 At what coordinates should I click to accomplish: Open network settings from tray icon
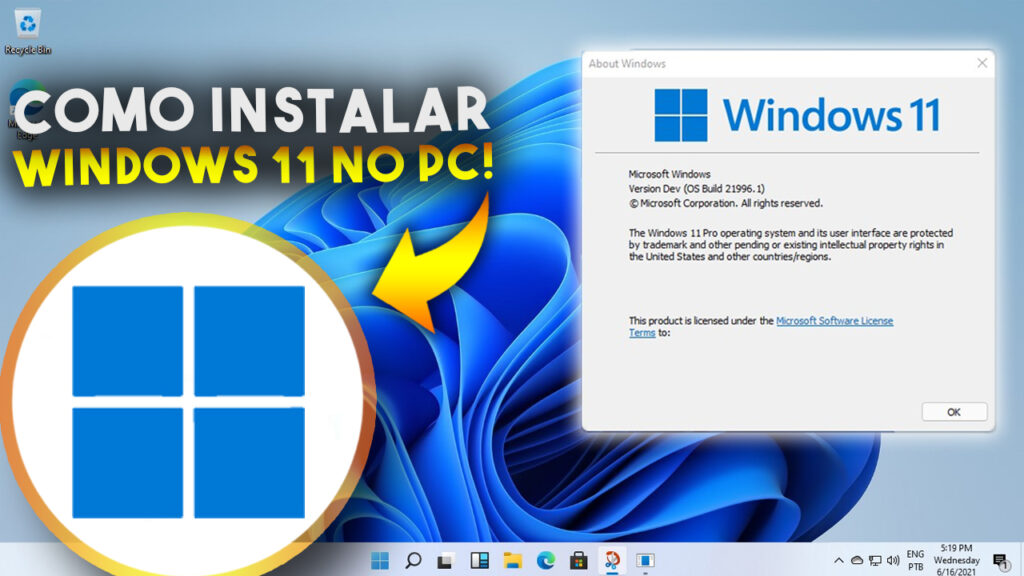pyautogui.click(x=875, y=561)
